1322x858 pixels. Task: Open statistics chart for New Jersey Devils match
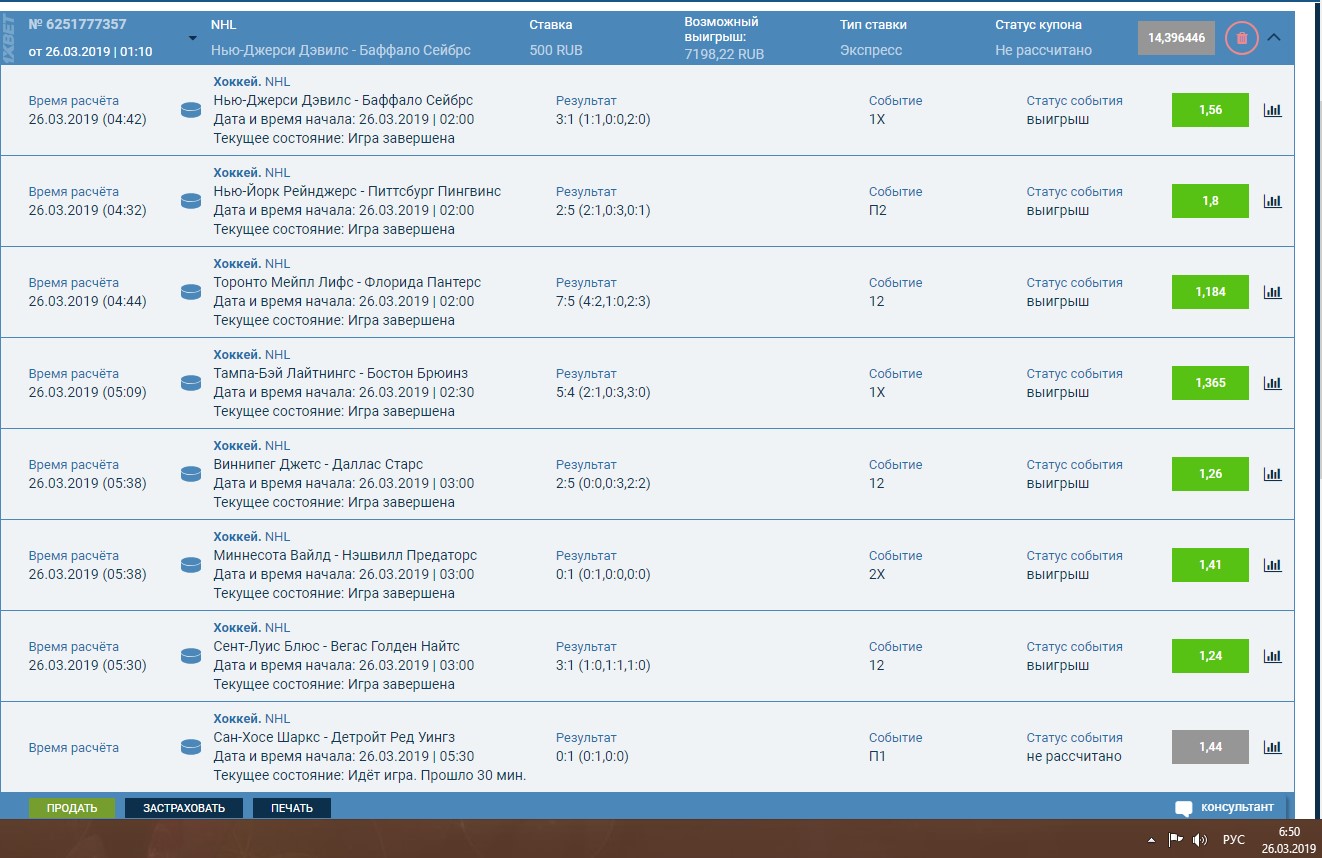[x=1272, y=110]
